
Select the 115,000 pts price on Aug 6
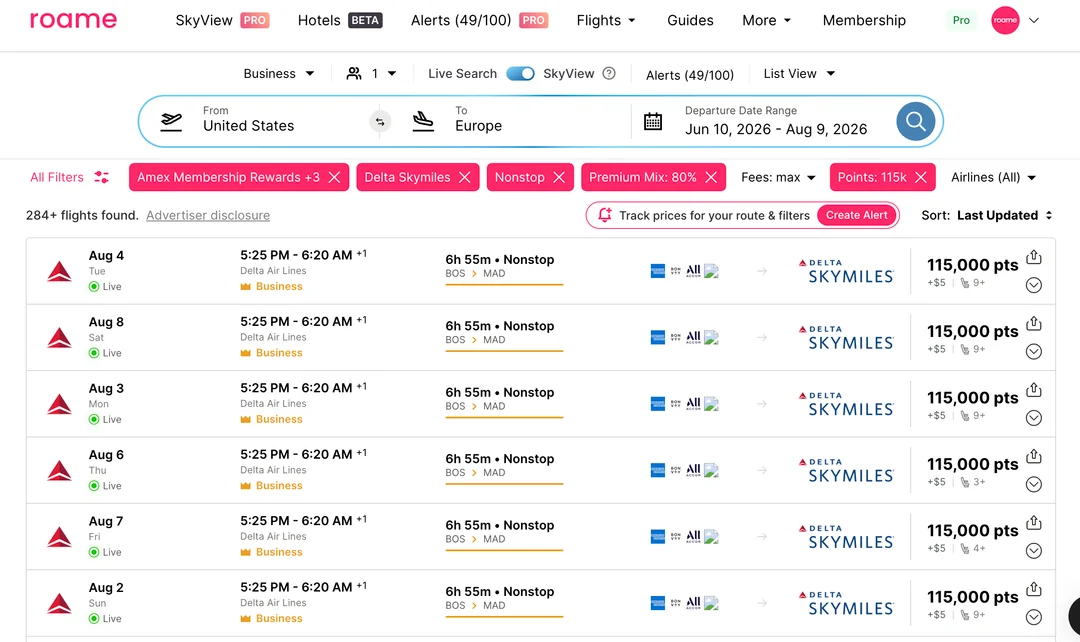(972, 464)
